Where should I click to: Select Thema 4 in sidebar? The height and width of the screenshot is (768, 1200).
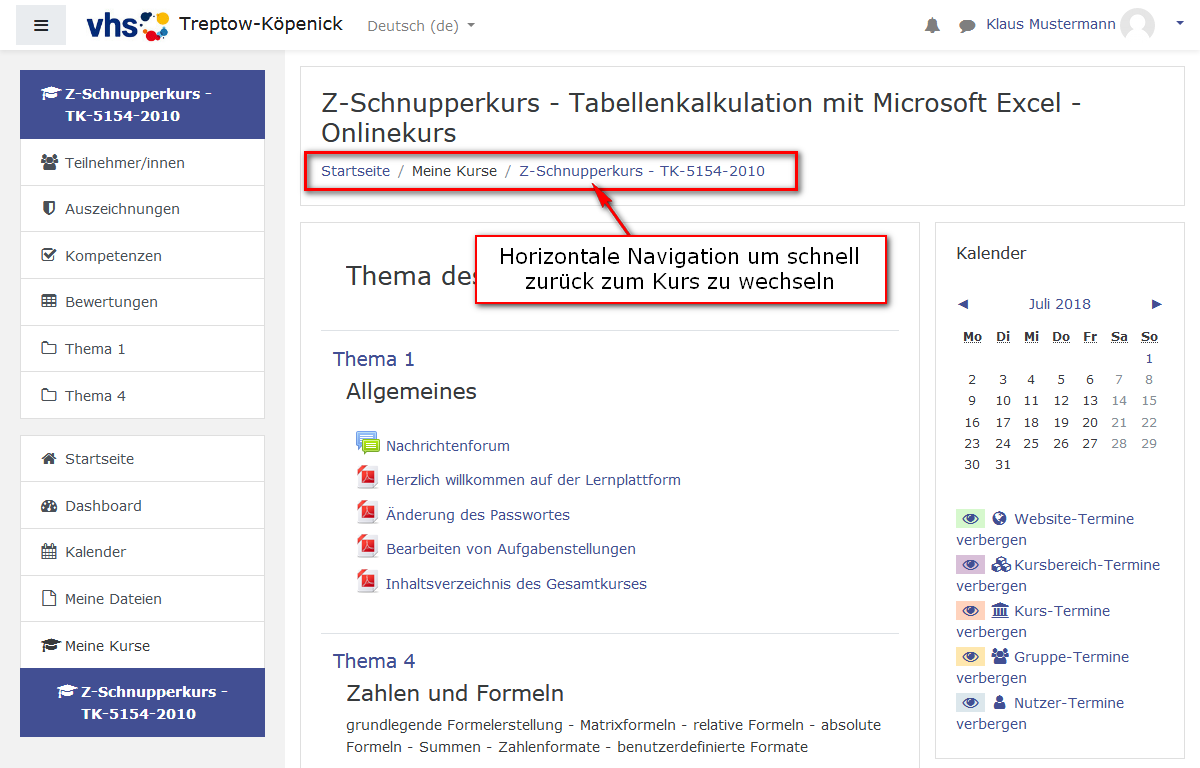[142, 395]
